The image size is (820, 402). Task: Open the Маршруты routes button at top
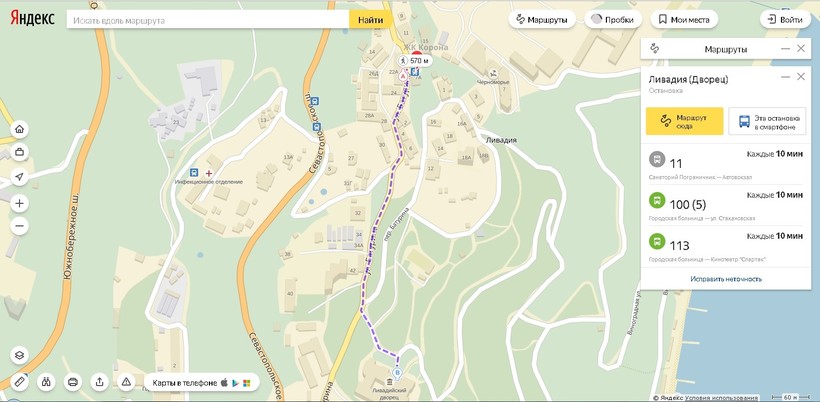540,19
